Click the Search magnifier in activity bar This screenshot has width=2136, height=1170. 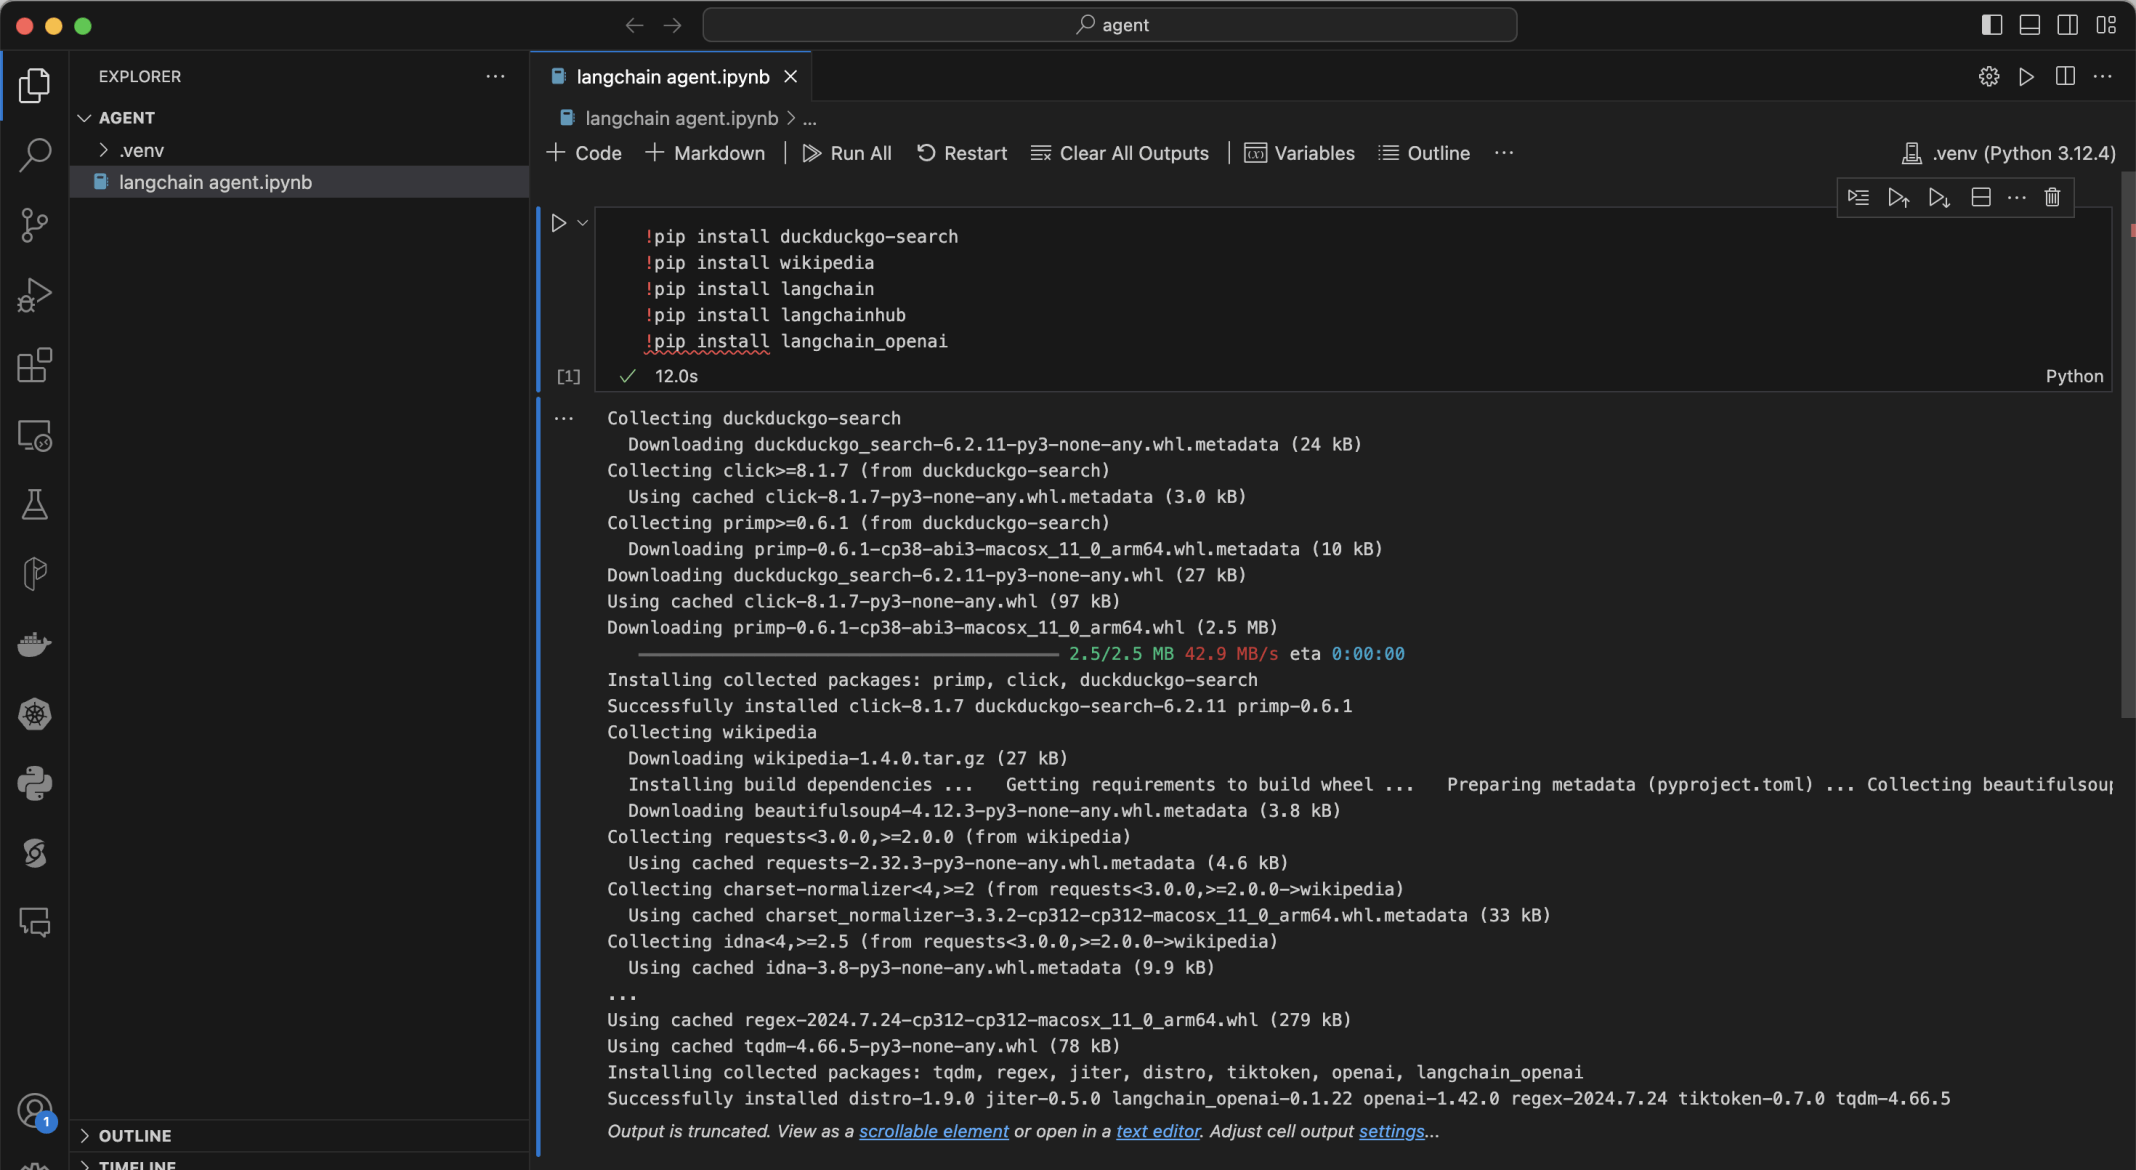[34, 155]
